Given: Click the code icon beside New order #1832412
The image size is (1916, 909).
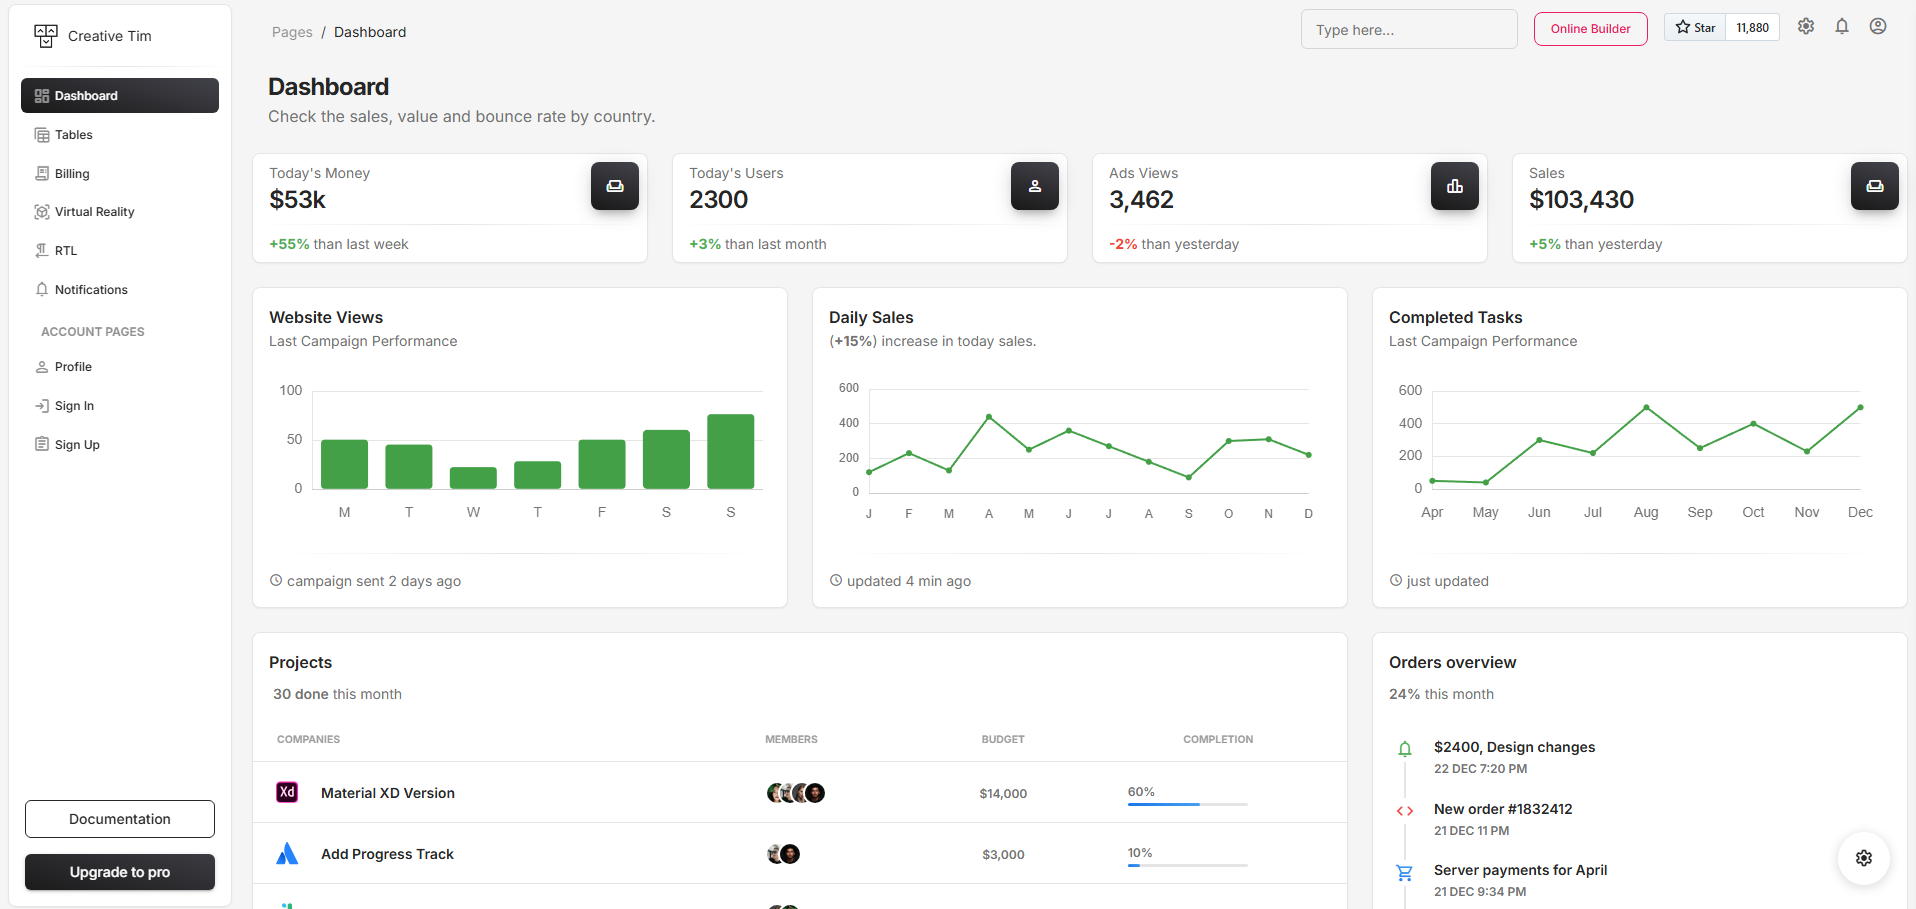Looking at the screenshot, I should pos(1405,811).
